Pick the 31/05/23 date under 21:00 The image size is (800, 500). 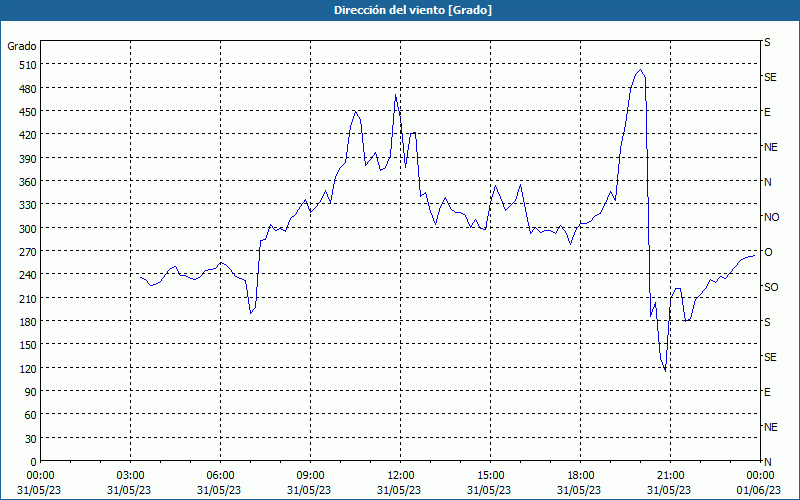pyautogui.click(x=669, y=490)
